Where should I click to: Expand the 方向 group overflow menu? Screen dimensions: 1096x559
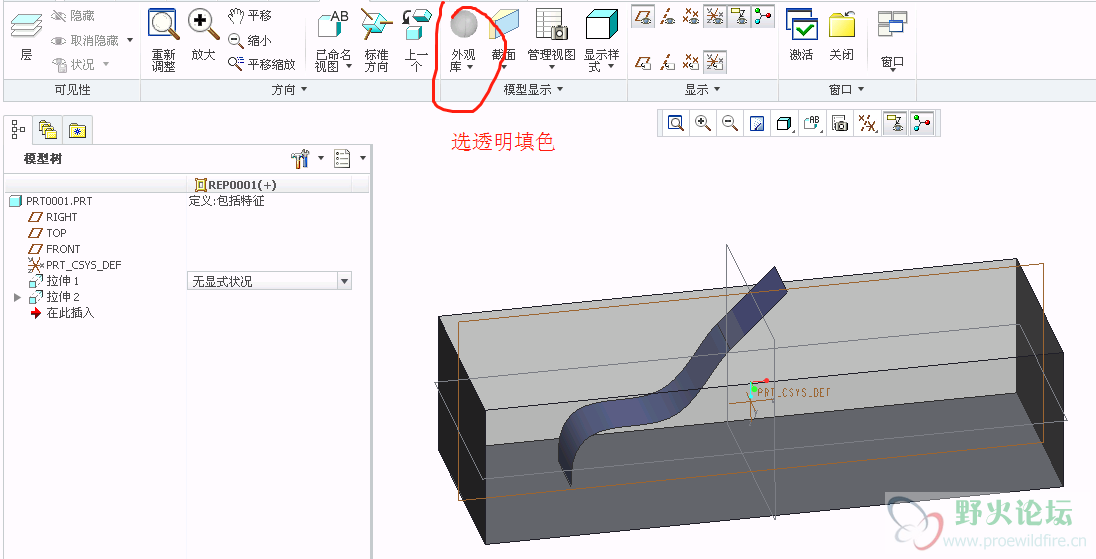[x=289, y=89]
